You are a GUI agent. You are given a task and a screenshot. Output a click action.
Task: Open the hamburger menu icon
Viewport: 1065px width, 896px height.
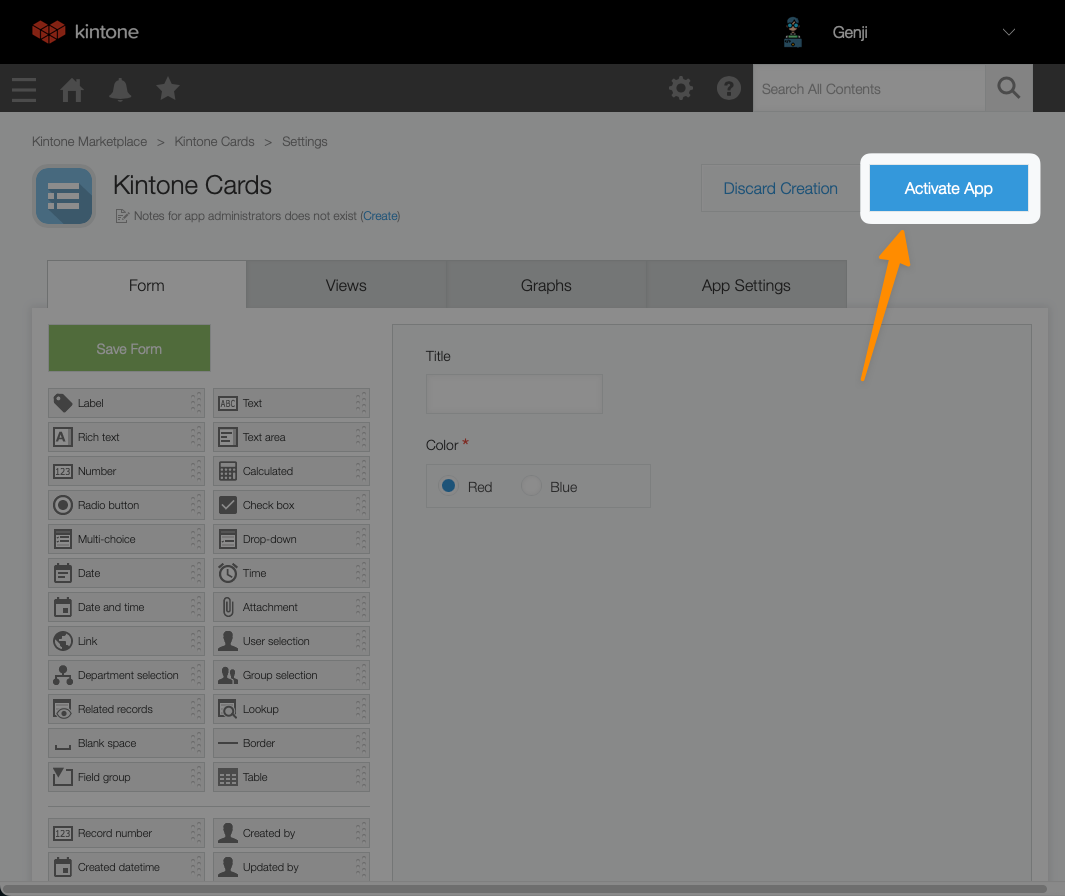point(24,89)
